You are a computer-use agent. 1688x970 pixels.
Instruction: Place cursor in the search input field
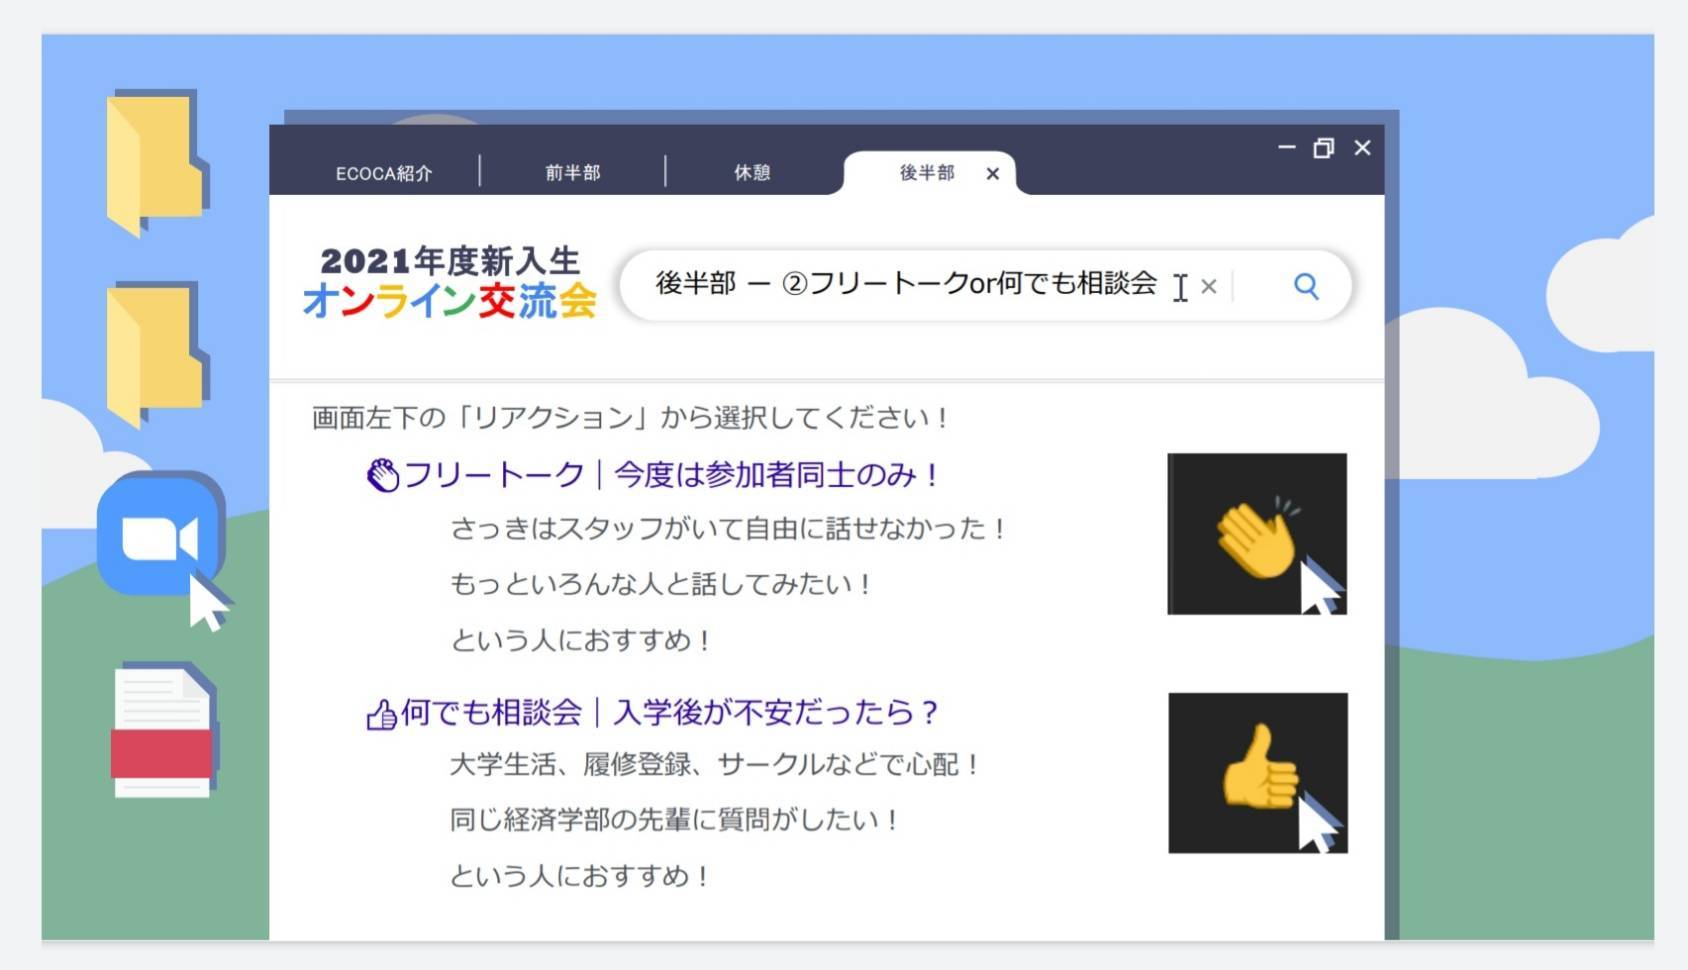click(900, 287)
